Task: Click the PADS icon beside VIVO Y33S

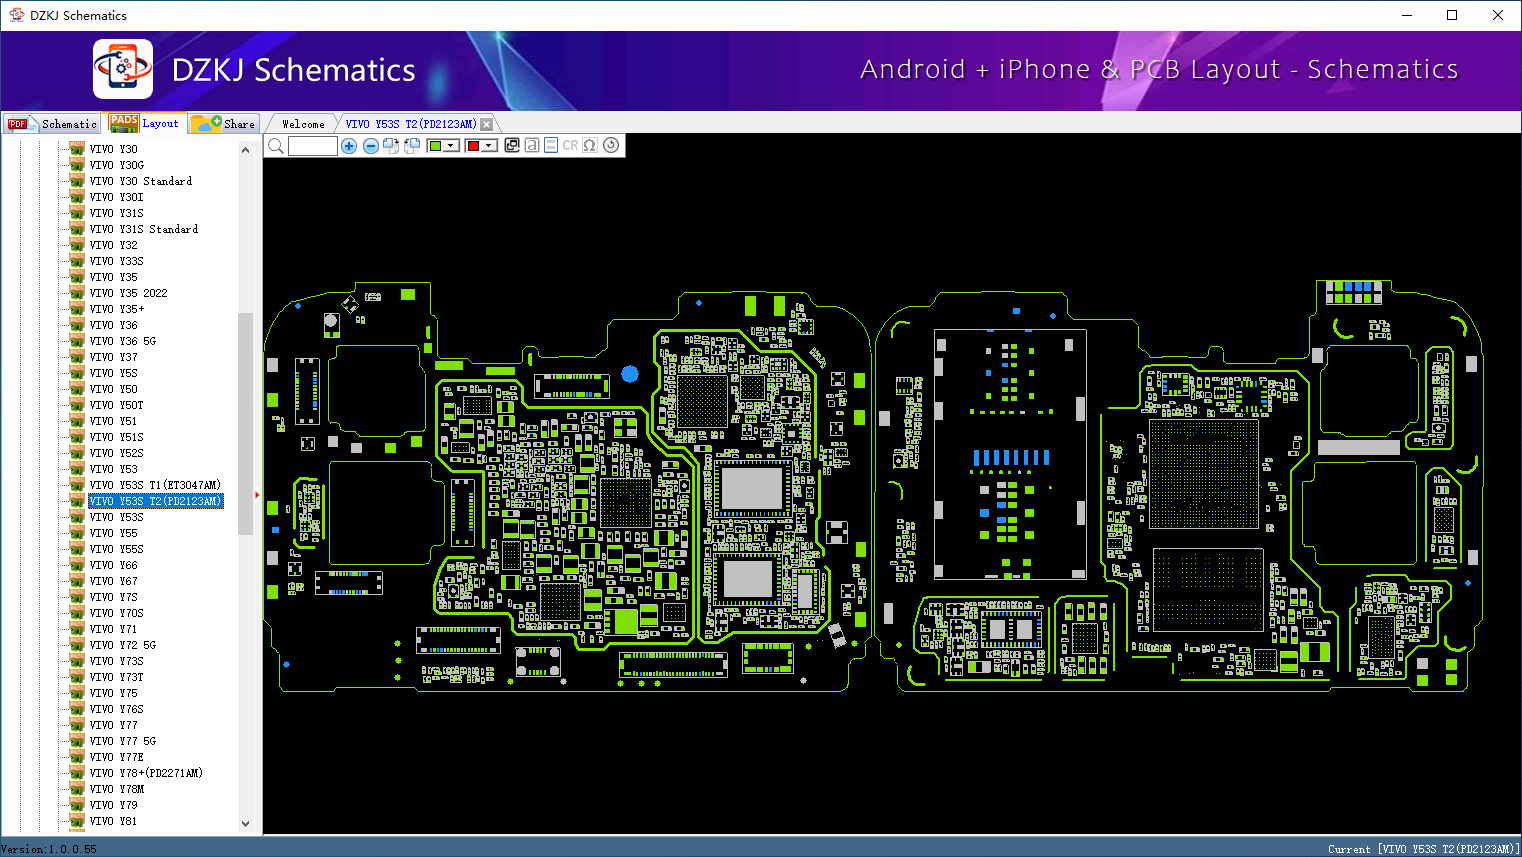Action: coord(77,260)
